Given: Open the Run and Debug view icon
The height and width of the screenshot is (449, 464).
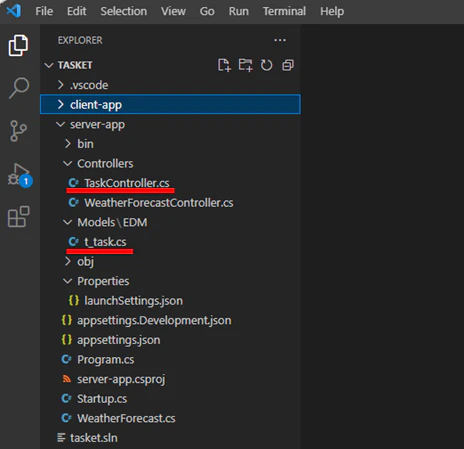Looking at the screenshot, I should [x=20, y=175].
